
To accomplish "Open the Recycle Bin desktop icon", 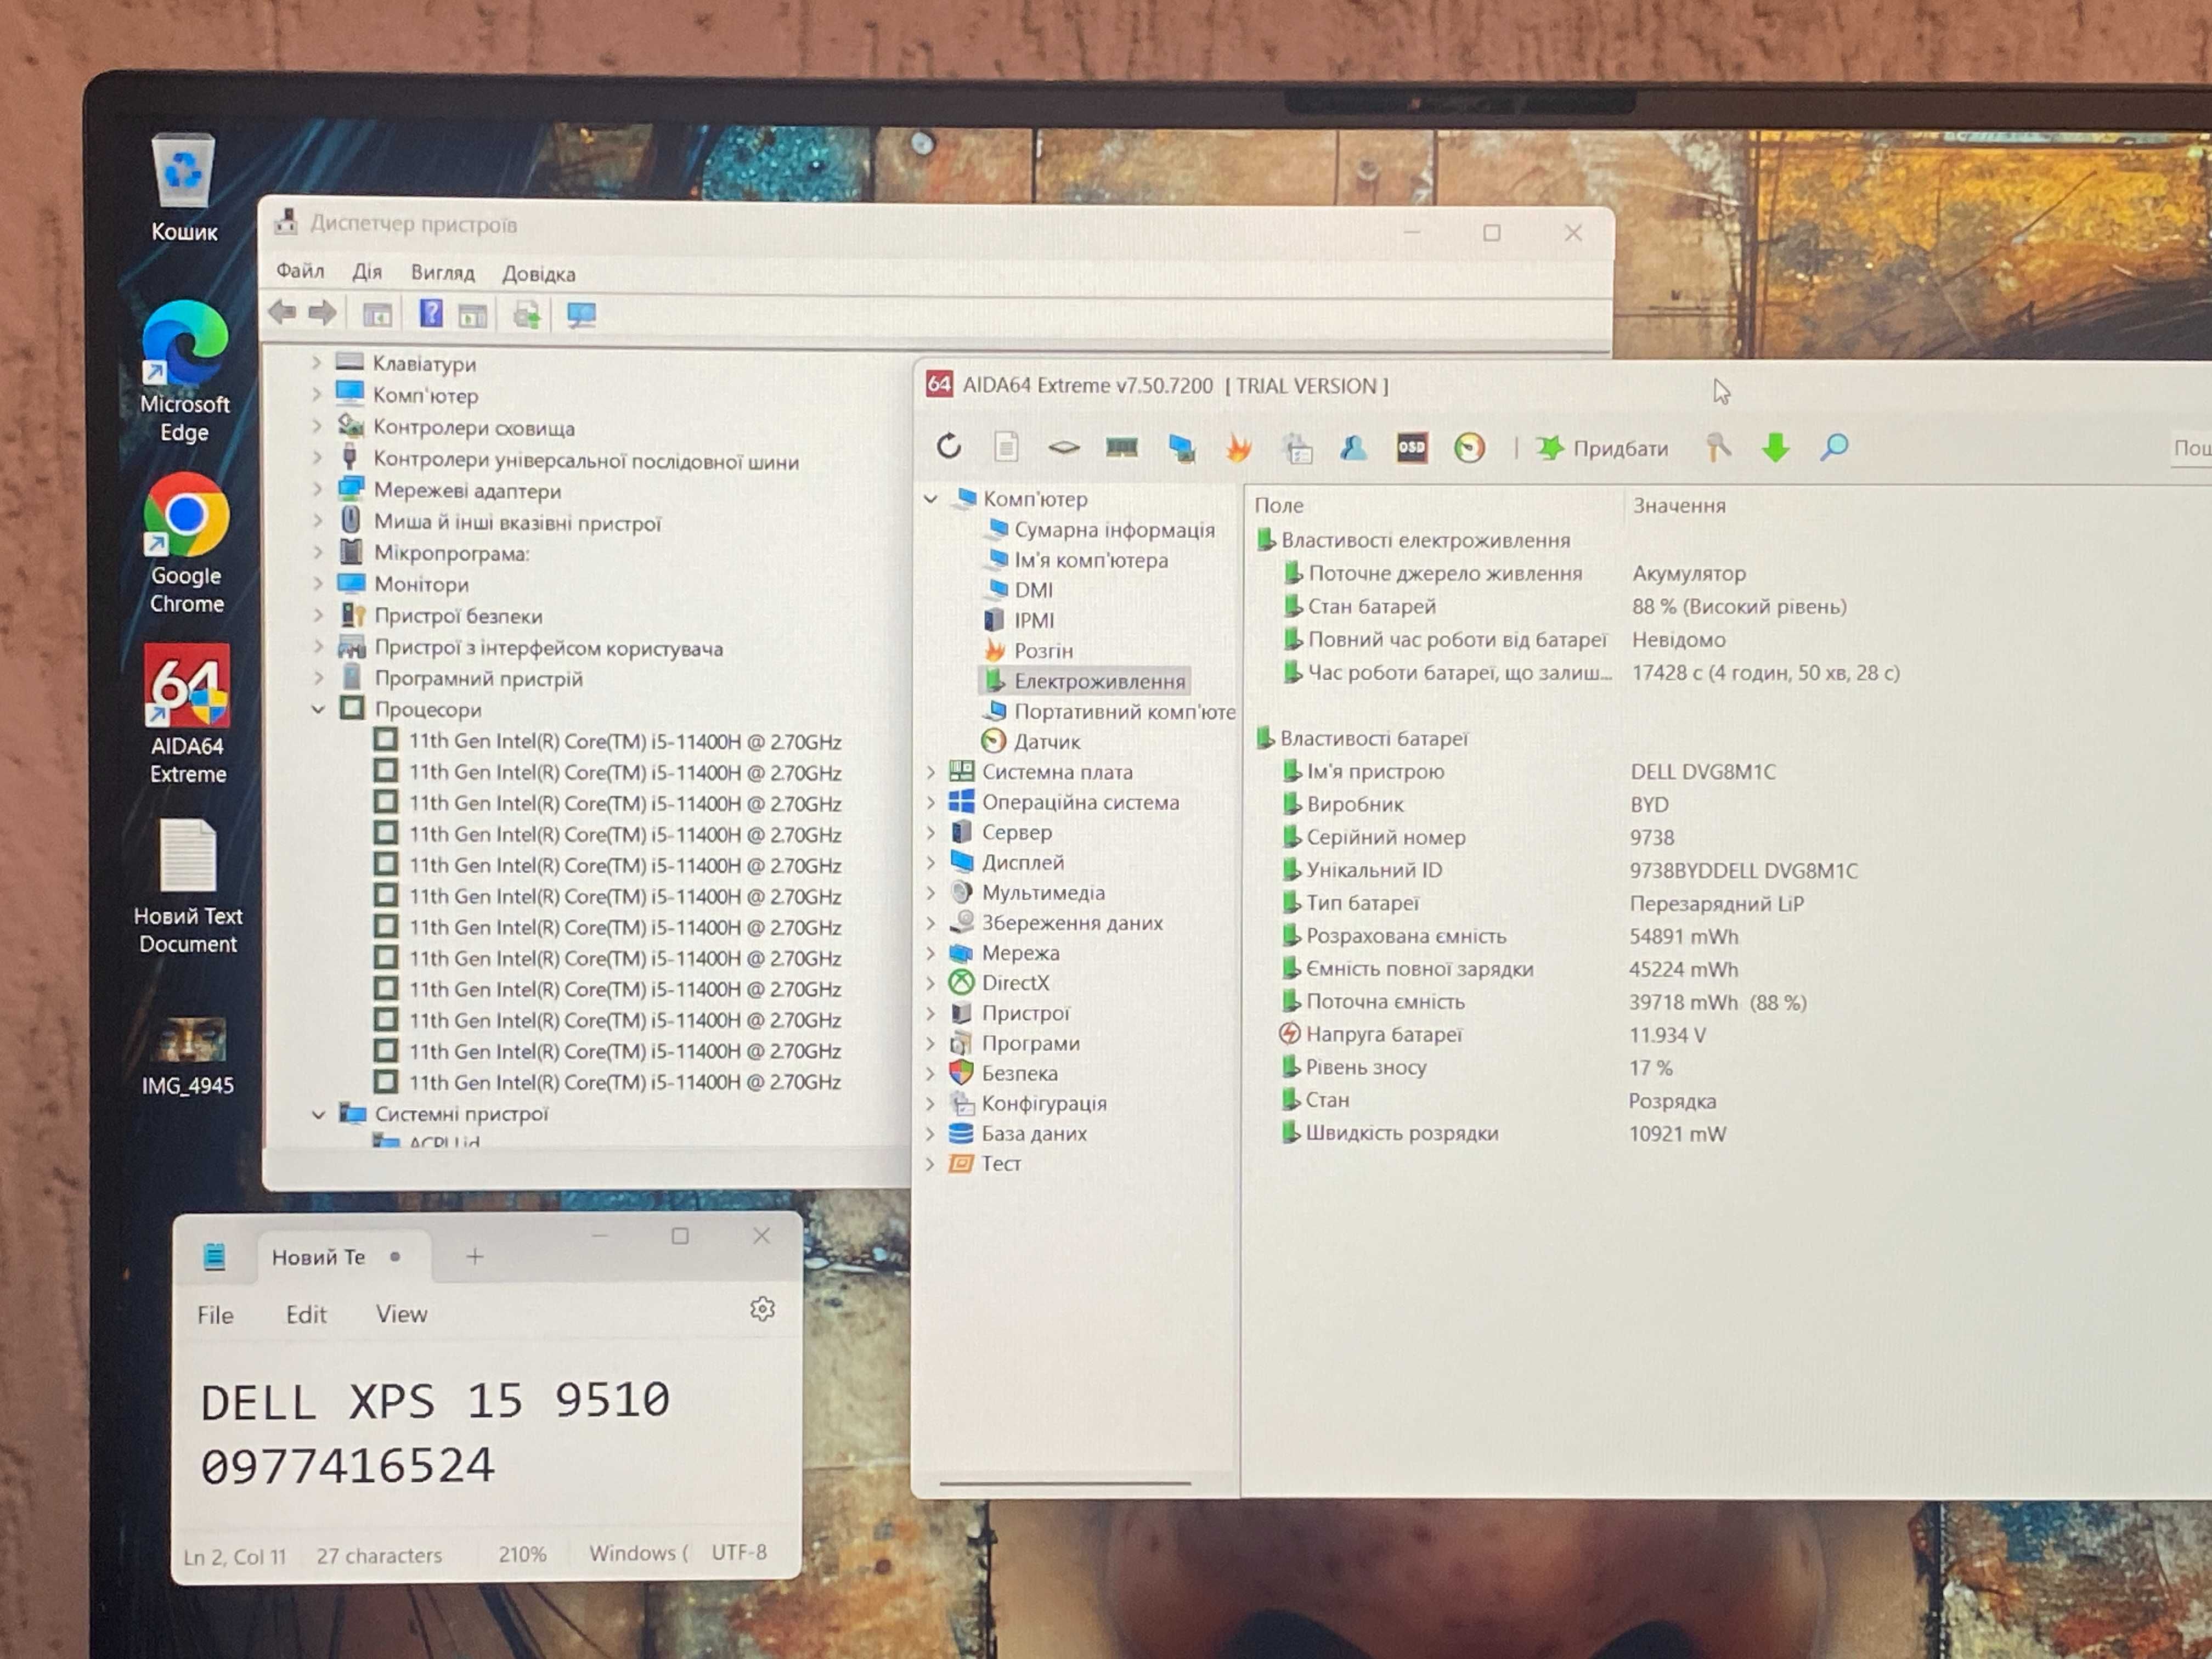I will [x=184, y=188].
